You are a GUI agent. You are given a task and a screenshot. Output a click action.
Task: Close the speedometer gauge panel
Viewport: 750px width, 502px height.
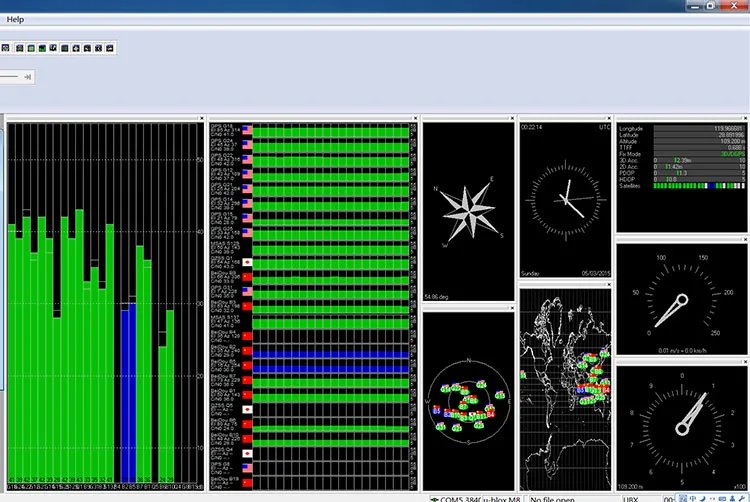745,239
